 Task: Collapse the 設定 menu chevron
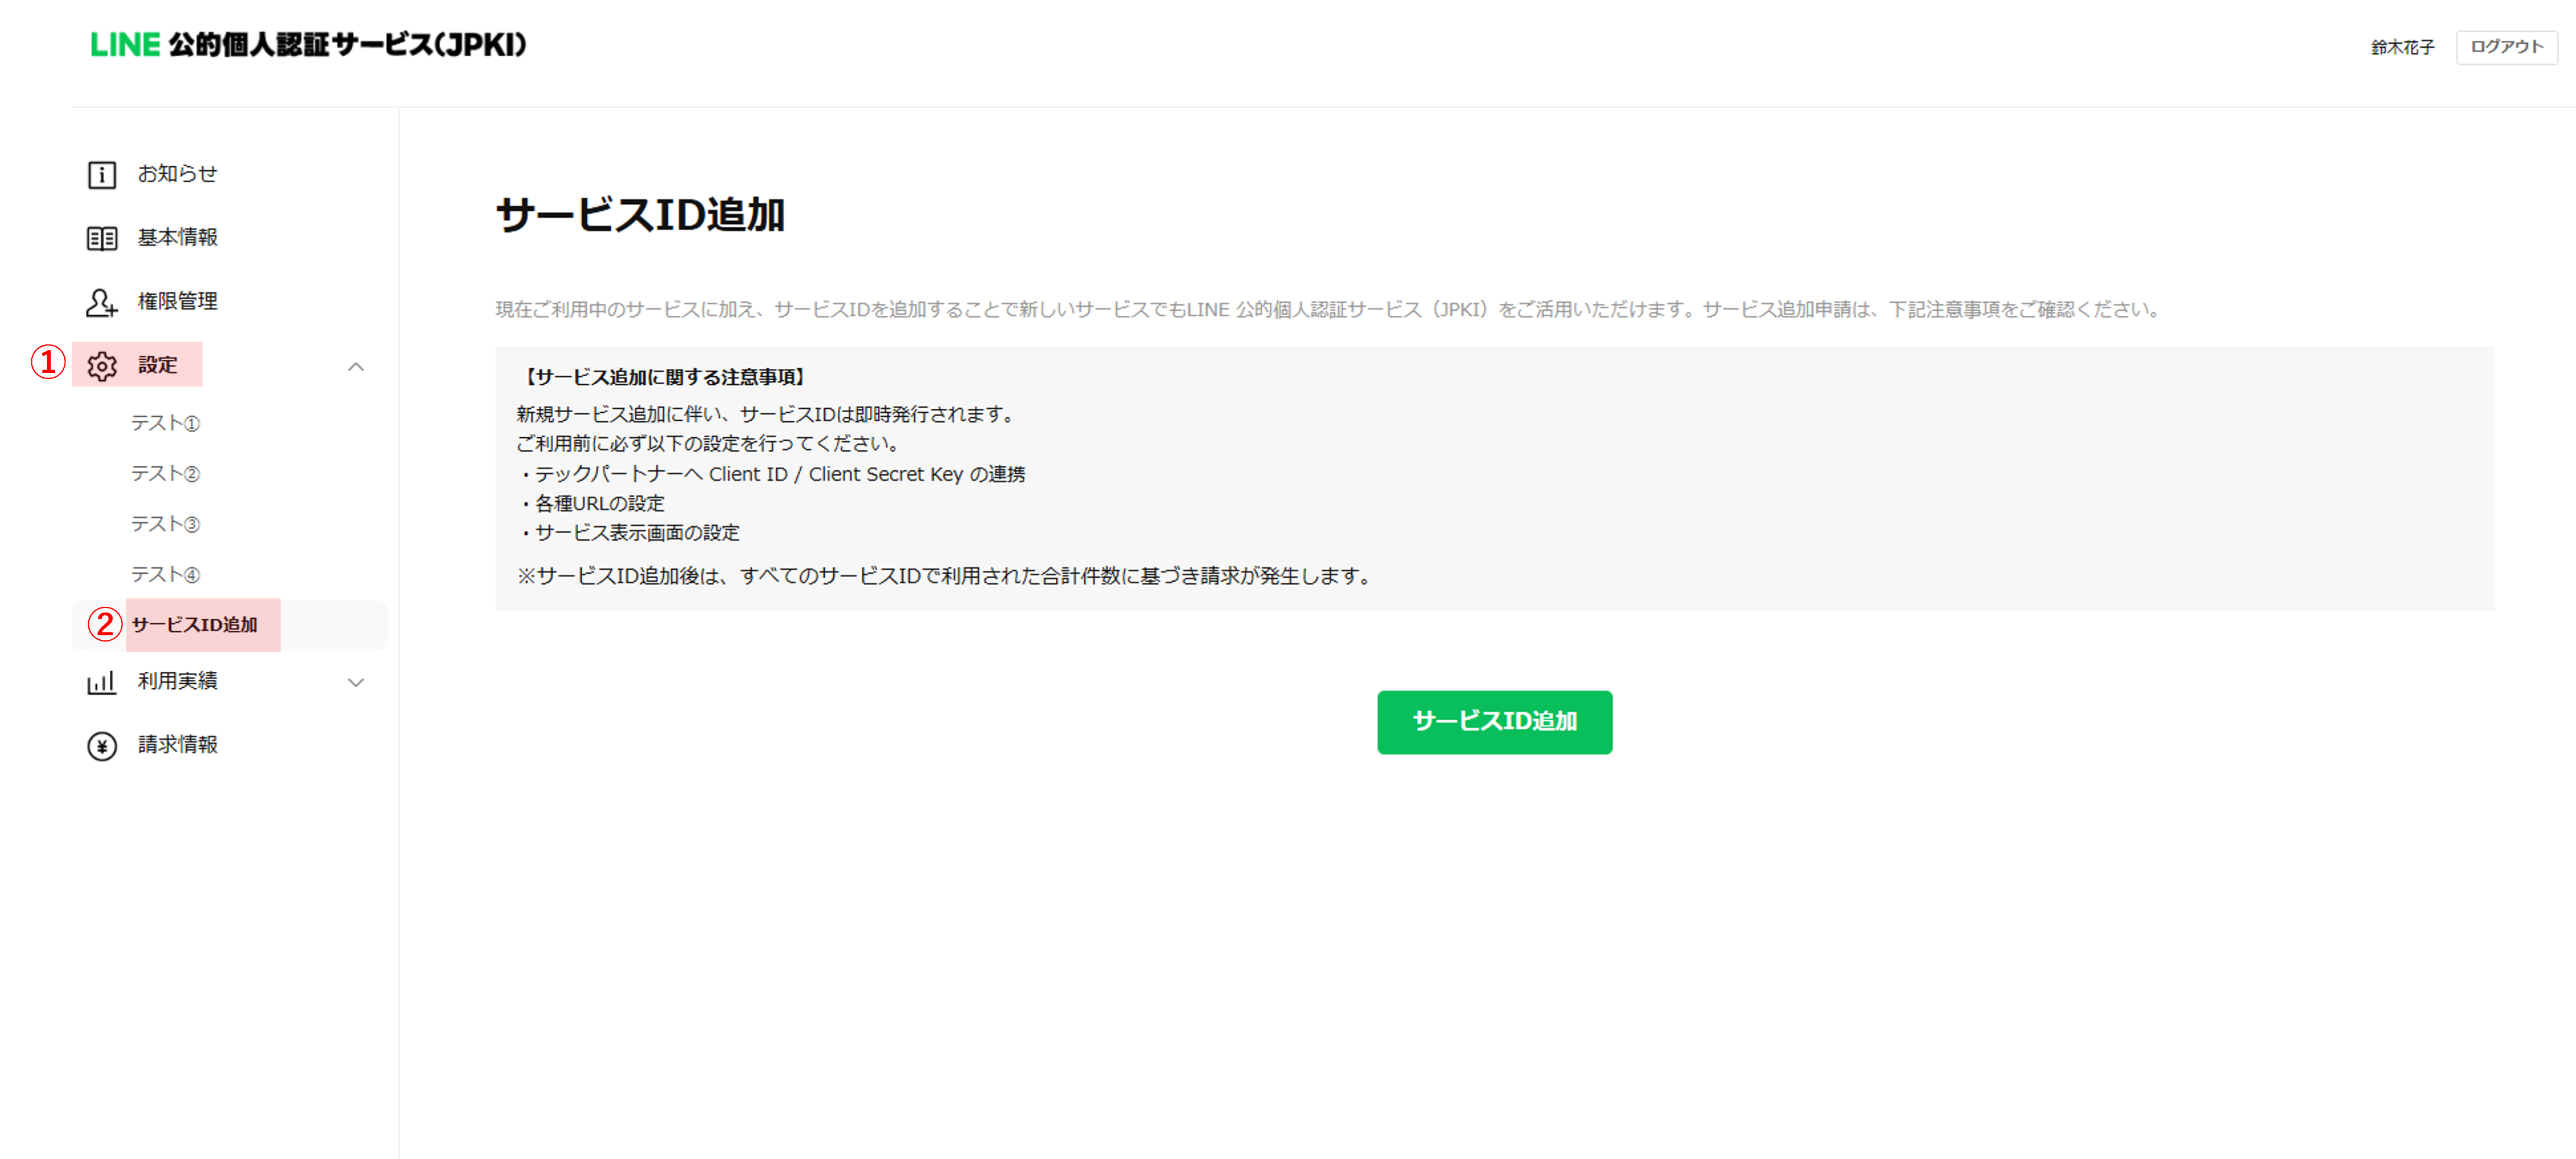356,367
